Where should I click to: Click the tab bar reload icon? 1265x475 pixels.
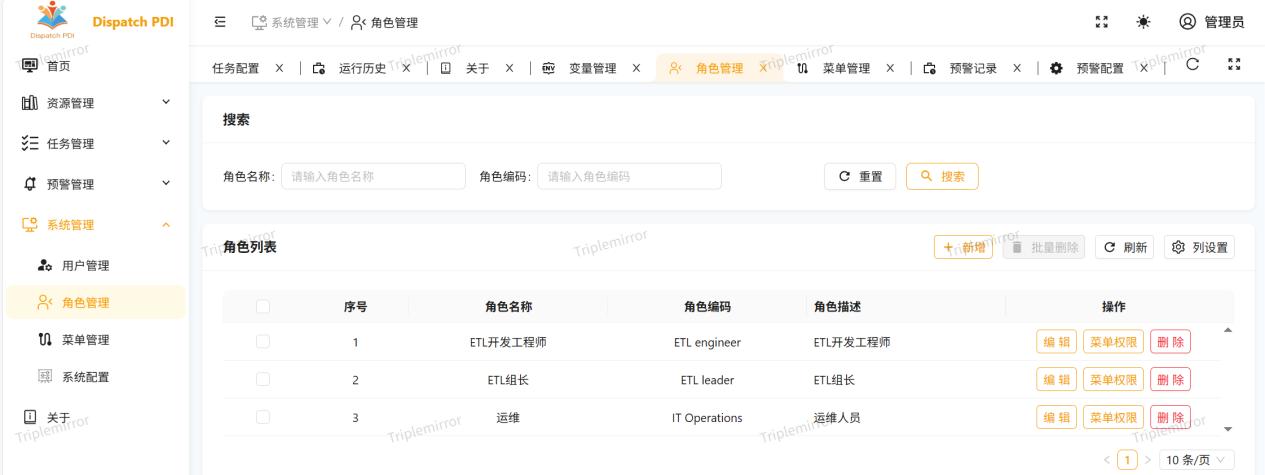[1192, 65]
